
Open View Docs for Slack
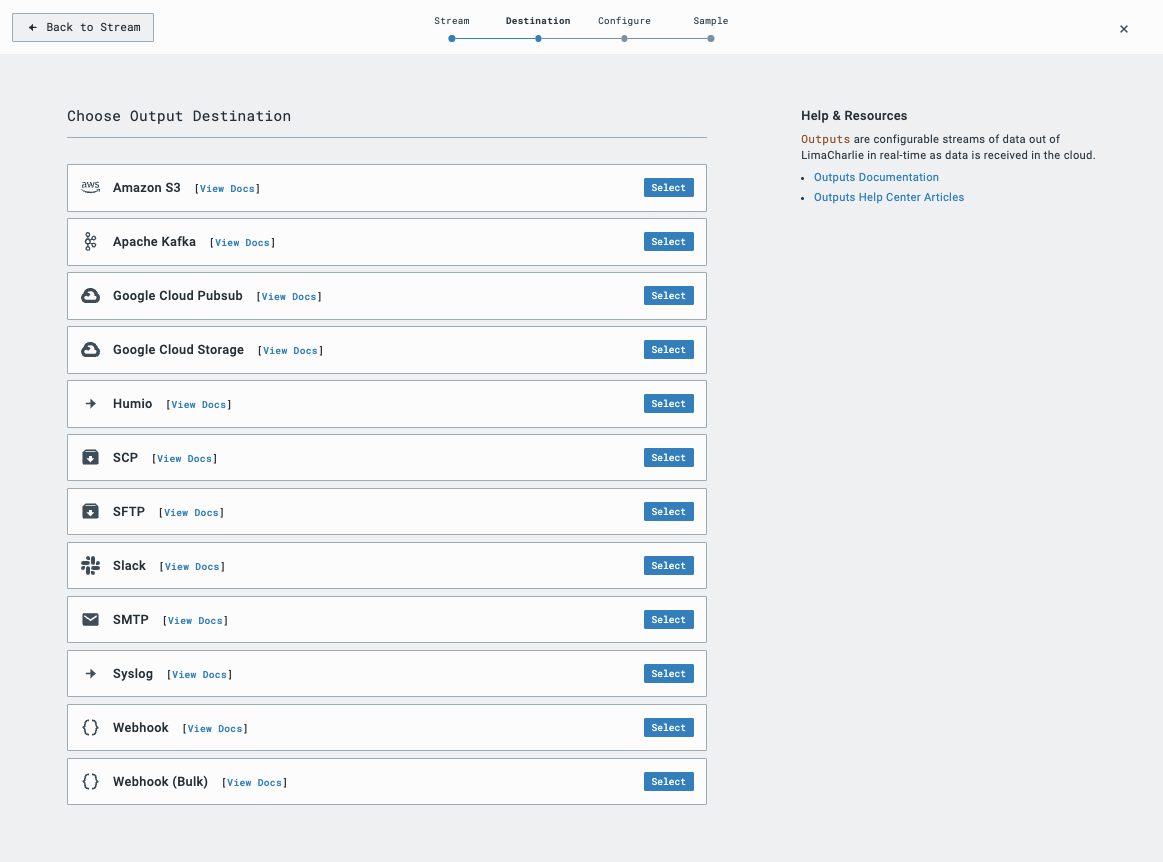[x=192, y=567]
